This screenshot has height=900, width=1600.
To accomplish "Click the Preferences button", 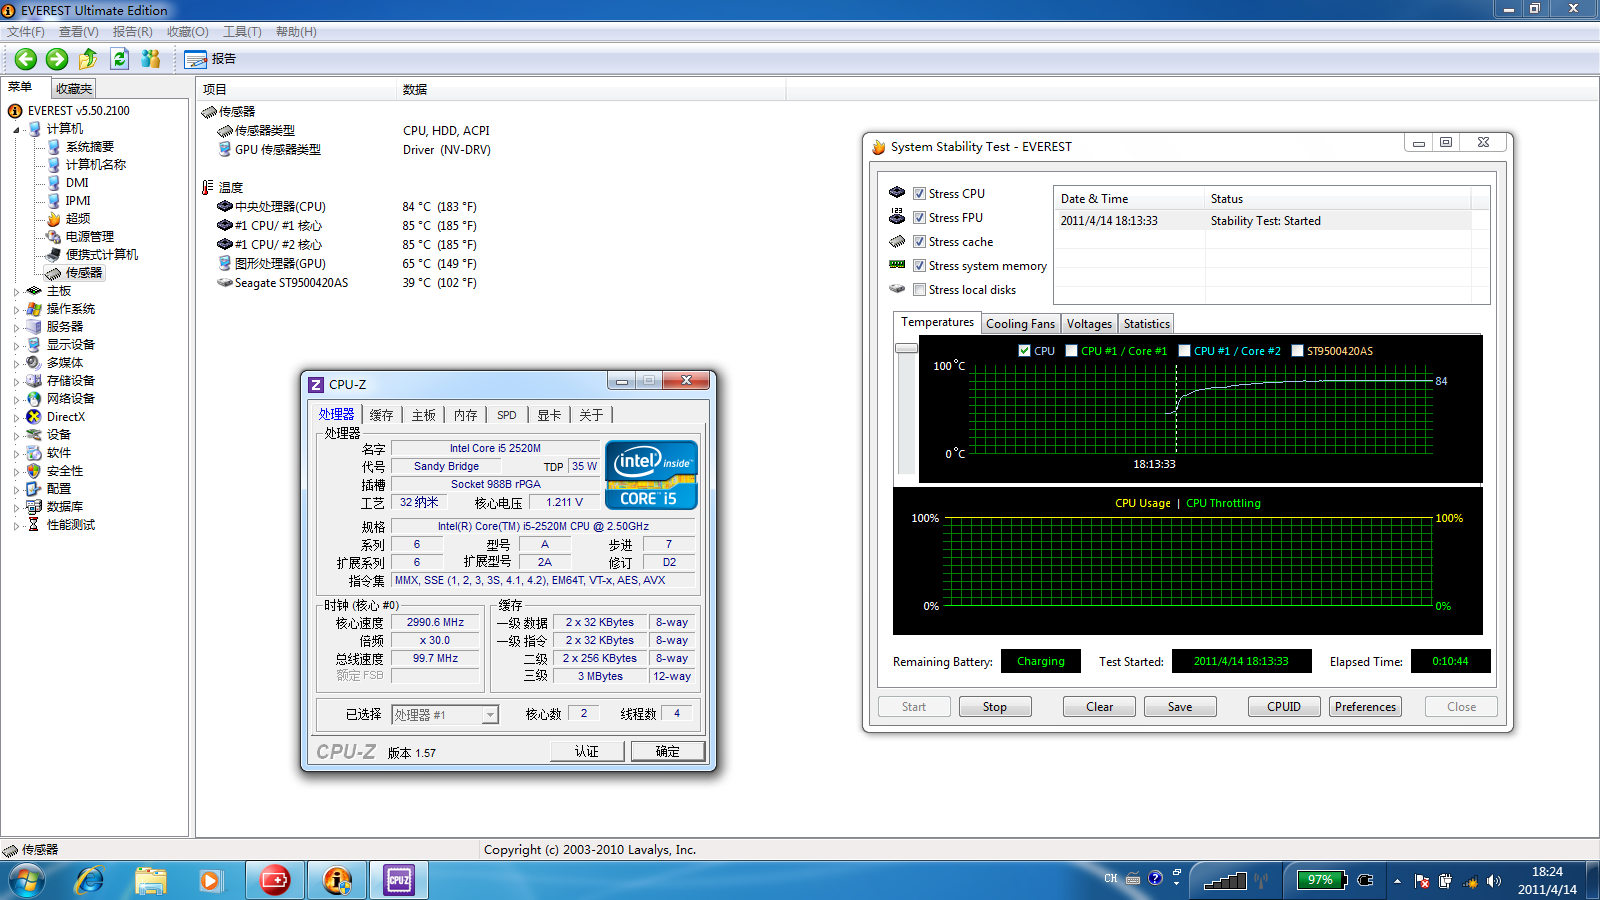I will (1365, 707).
